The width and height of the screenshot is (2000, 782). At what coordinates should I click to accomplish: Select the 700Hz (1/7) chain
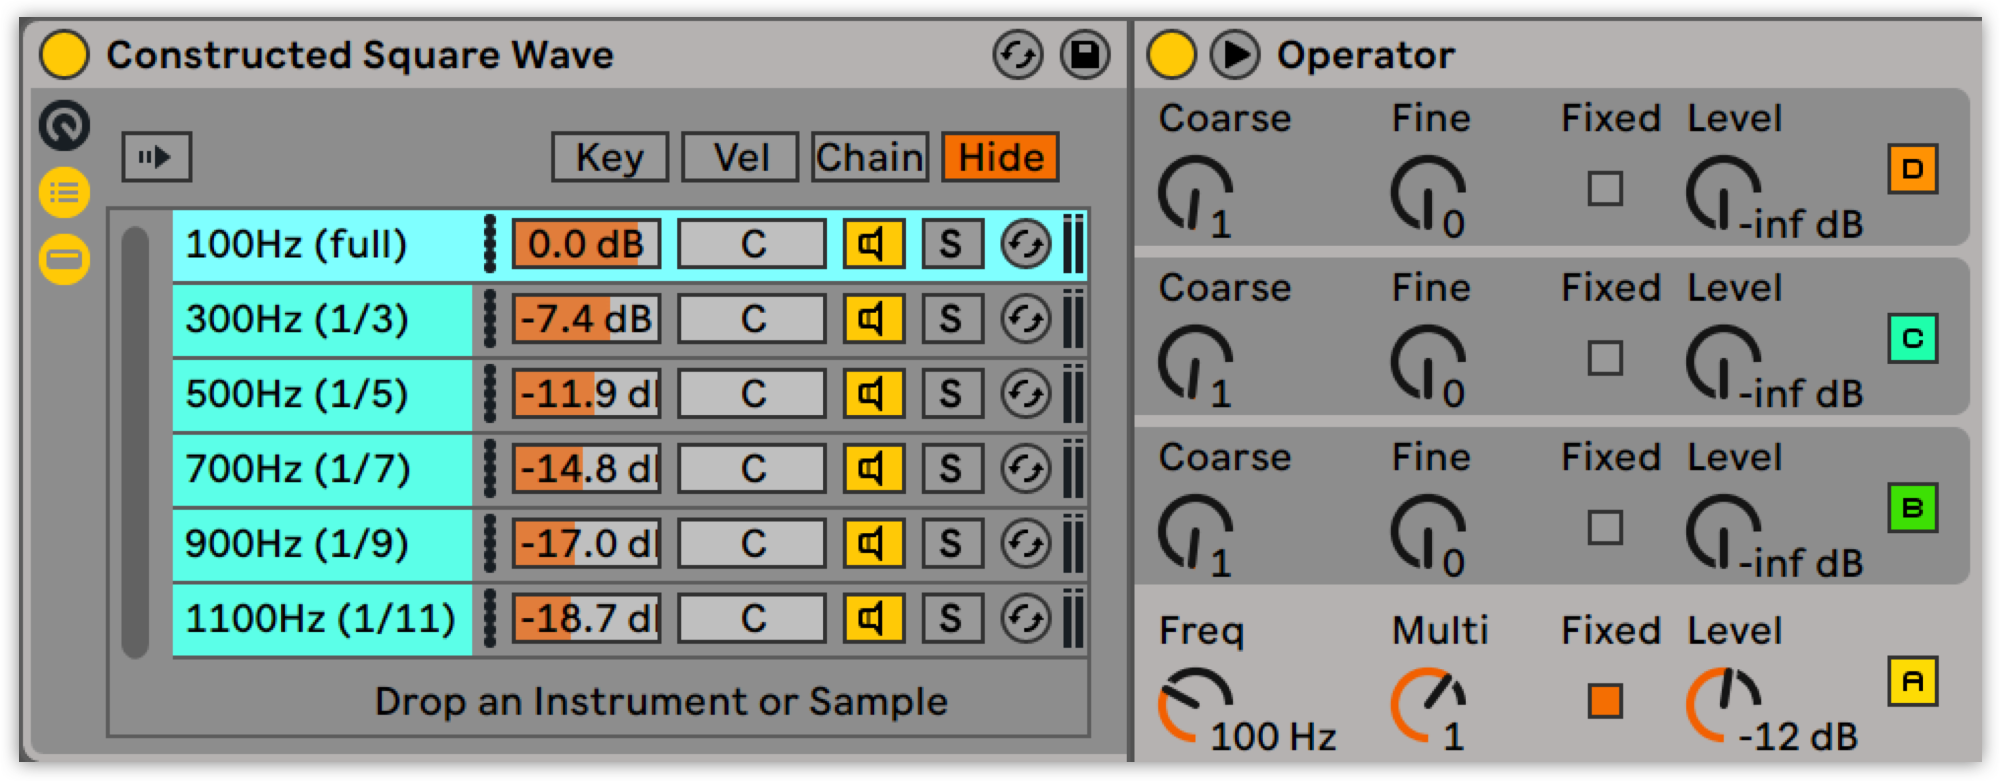(322, 469)
